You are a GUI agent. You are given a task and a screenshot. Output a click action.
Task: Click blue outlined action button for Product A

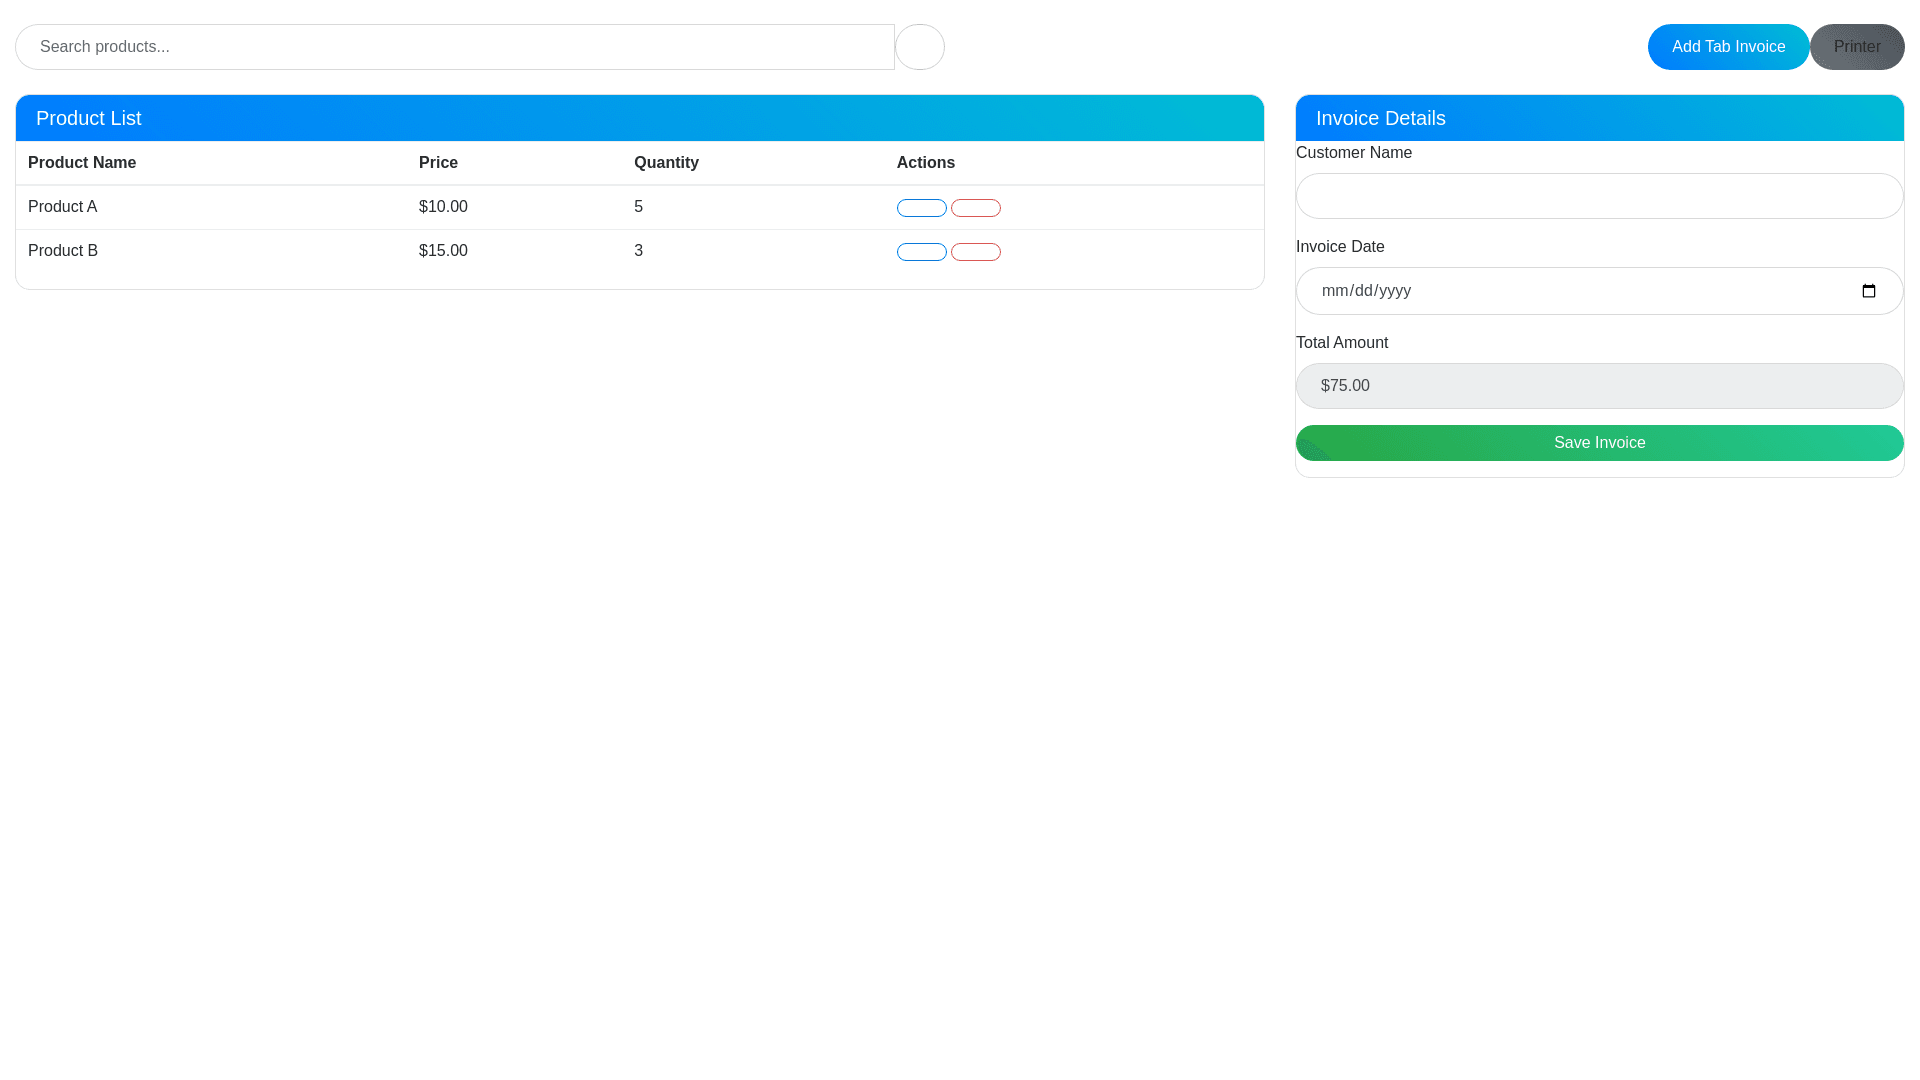click(x=921, y=208)
